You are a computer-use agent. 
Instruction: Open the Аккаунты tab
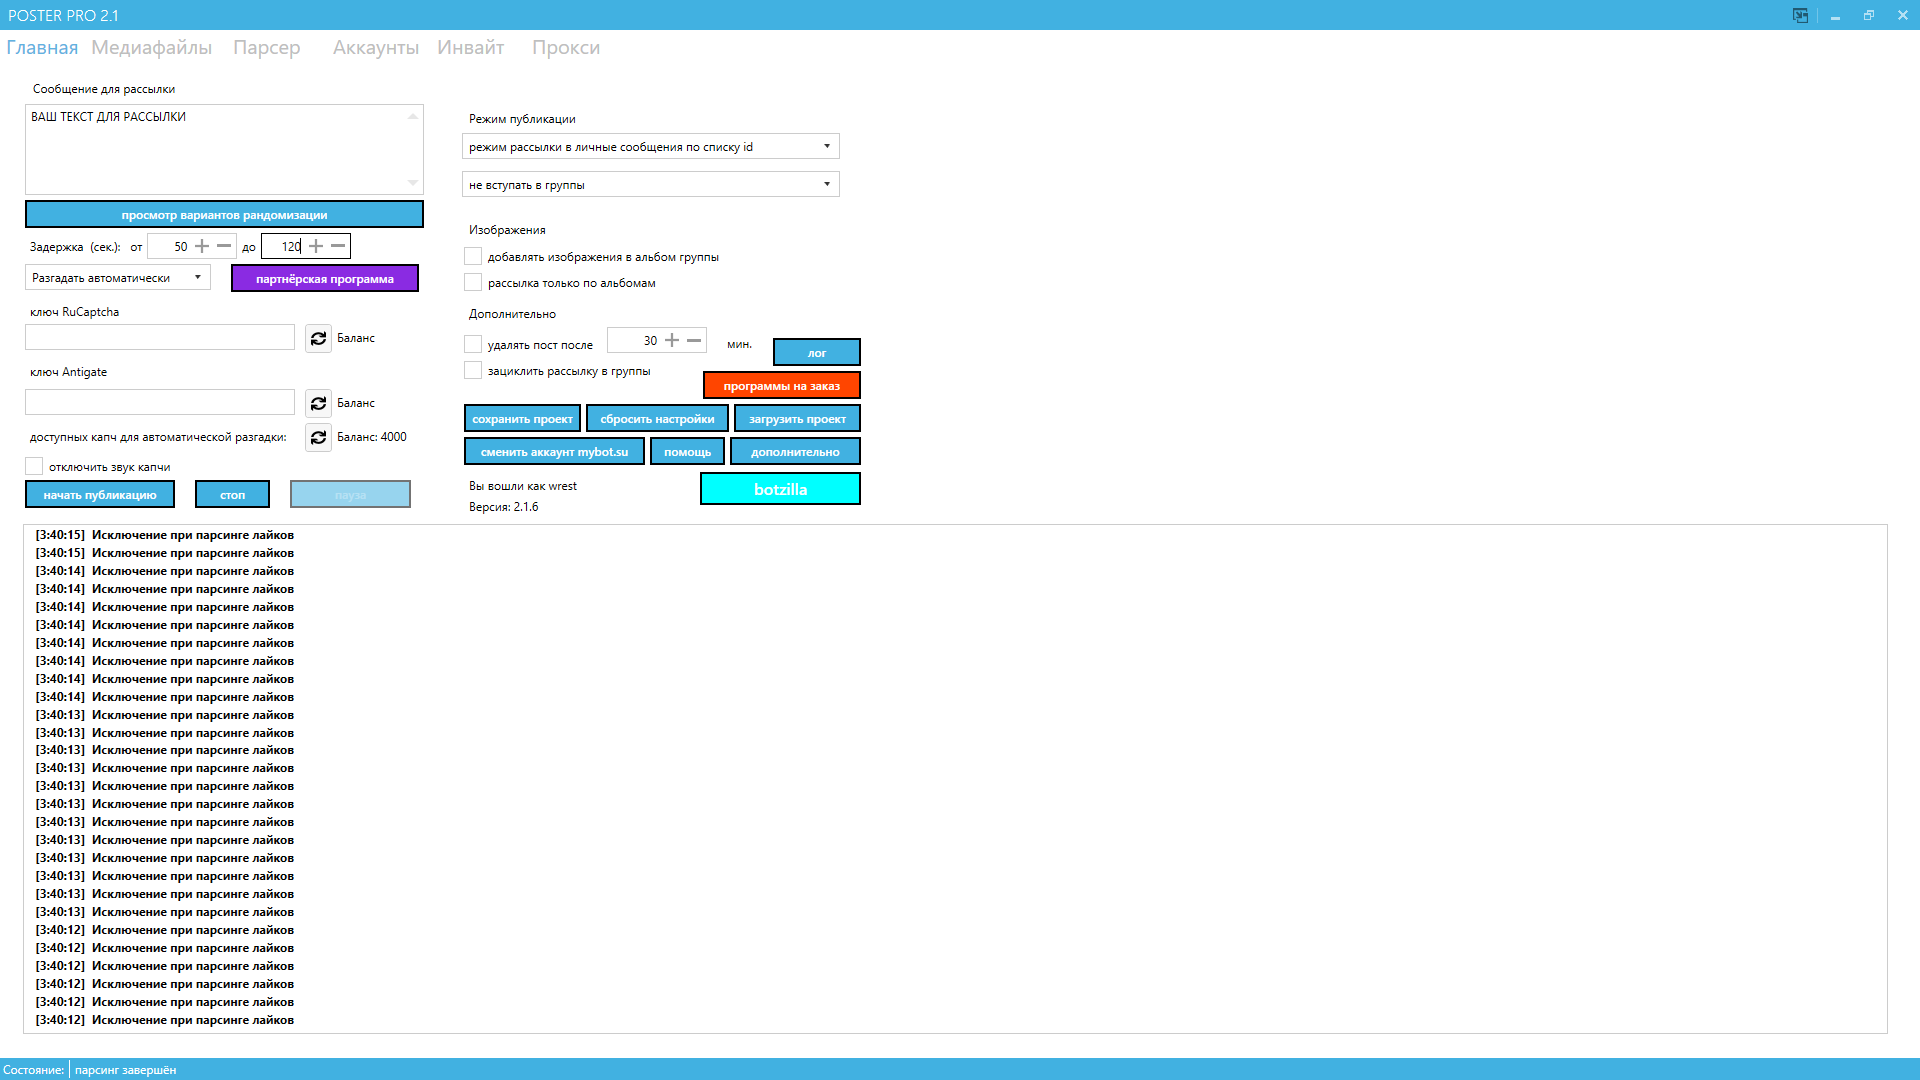375,48
